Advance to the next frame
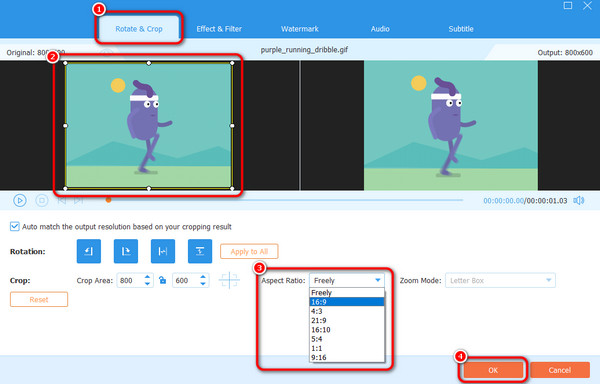Screen dimensions: 600x384 point(78,200)
